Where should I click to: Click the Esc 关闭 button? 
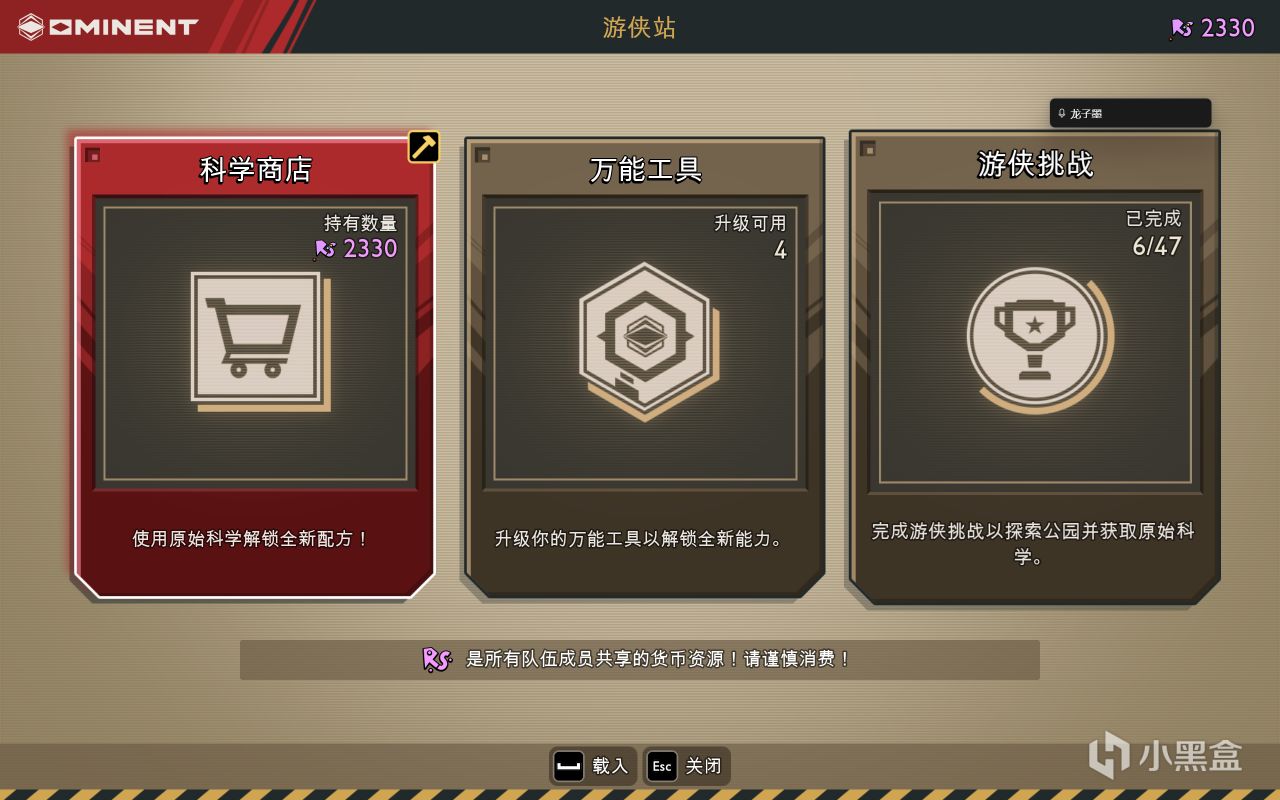coord(686,766)
